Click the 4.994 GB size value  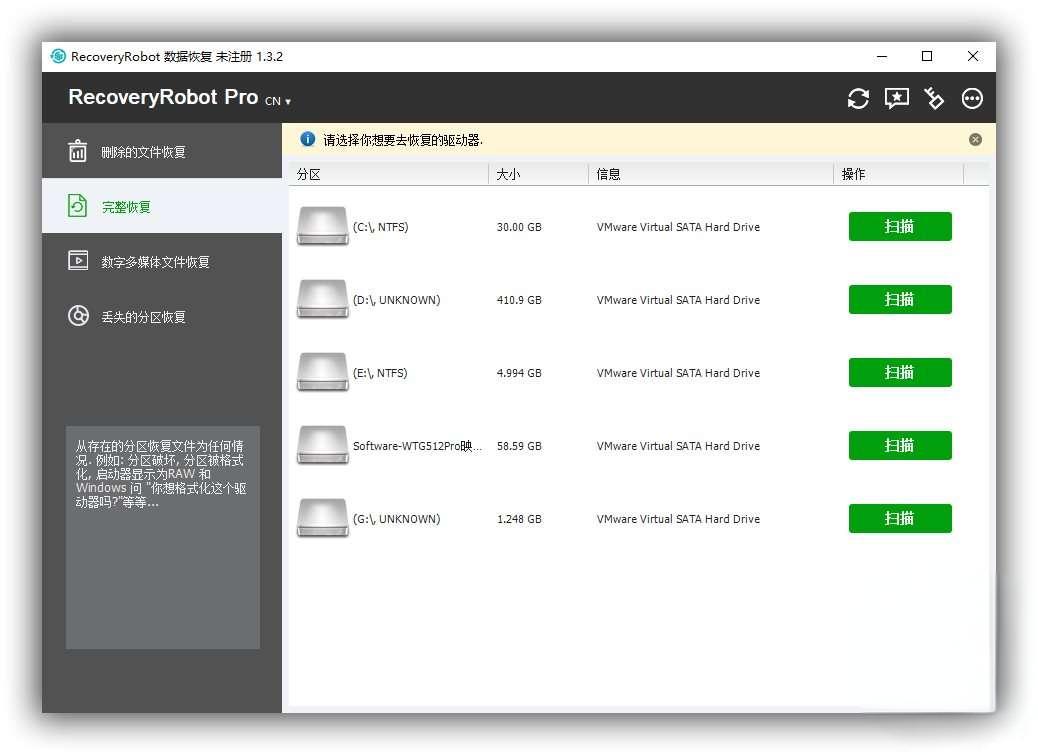tap(519, 373)
